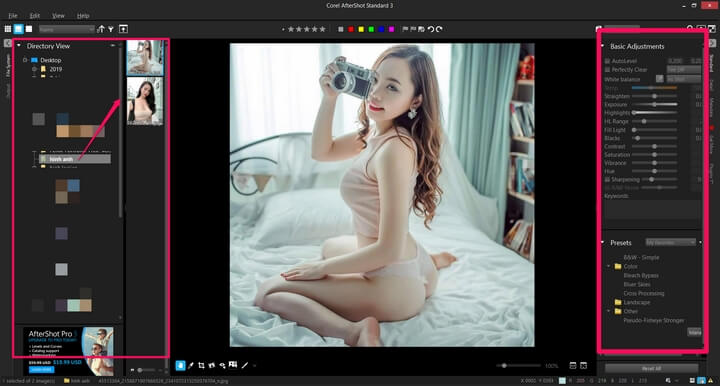Toggle sort direction arrow icon

point(101,29)
